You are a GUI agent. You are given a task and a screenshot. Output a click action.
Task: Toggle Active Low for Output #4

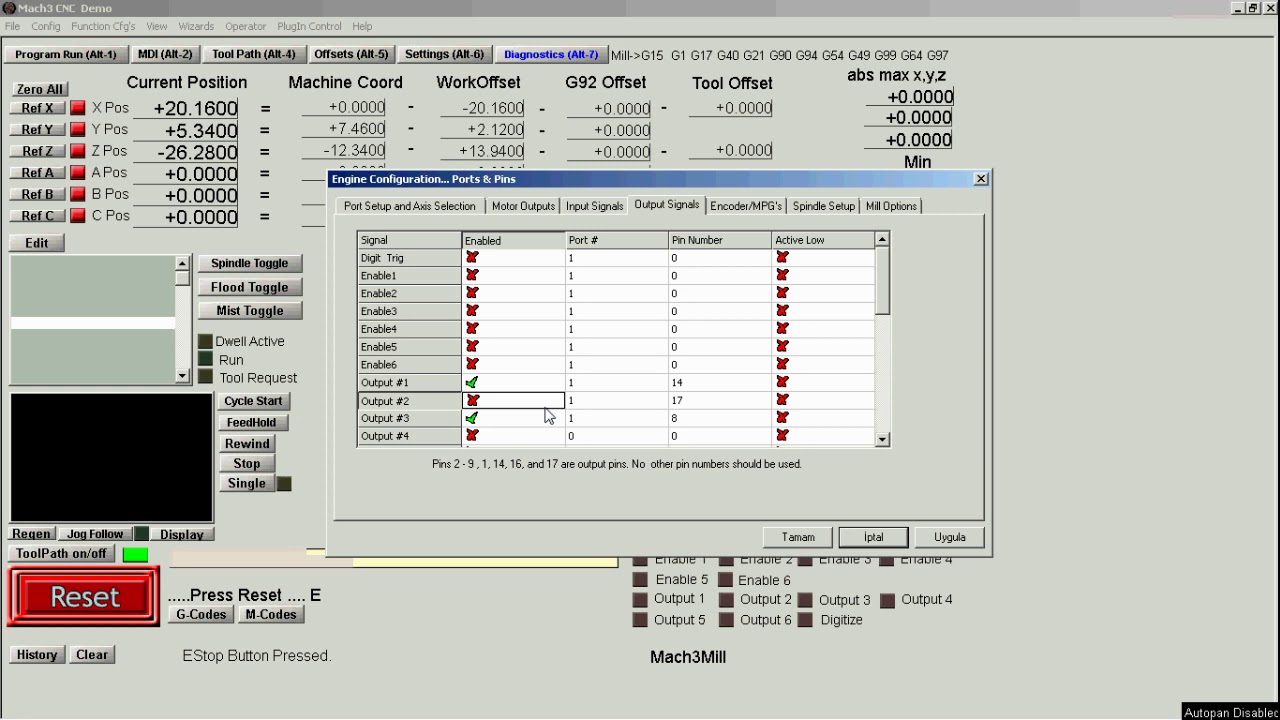coord(782,436)
